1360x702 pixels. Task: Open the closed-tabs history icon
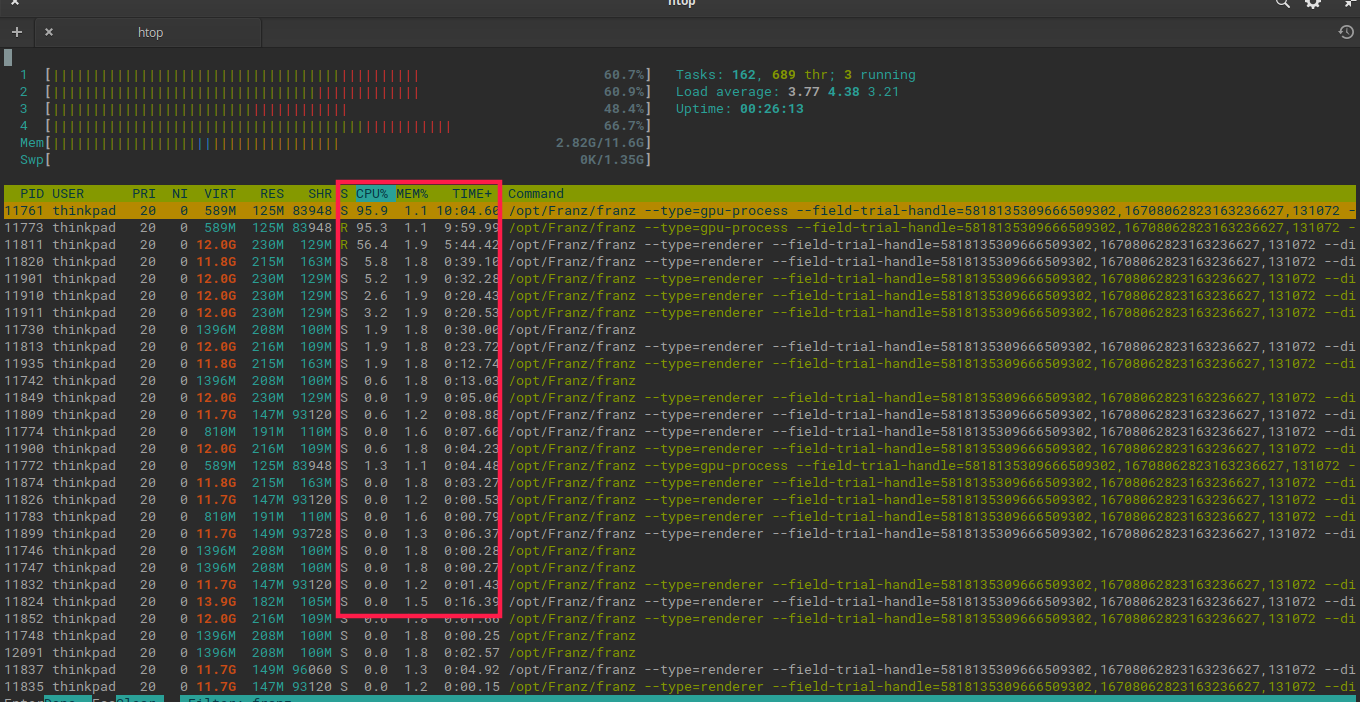pyautogui.click(x=1346, y=32)
